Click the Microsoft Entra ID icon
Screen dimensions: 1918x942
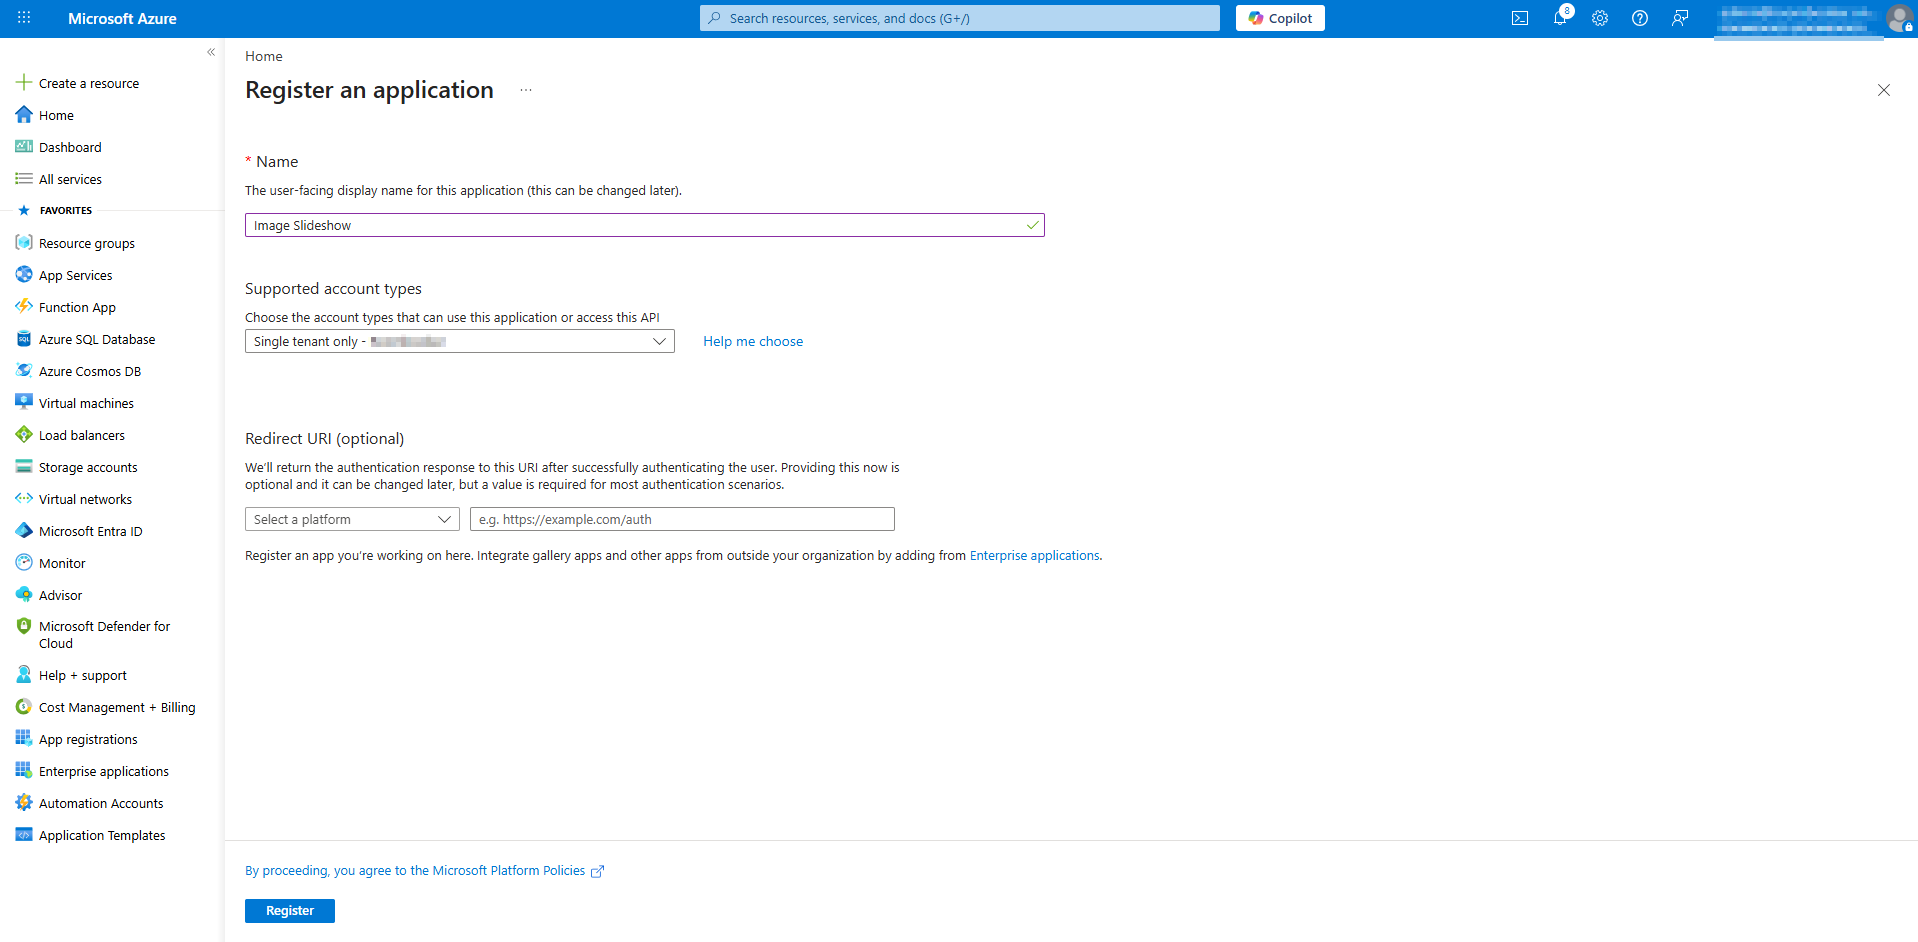(24, 531)
